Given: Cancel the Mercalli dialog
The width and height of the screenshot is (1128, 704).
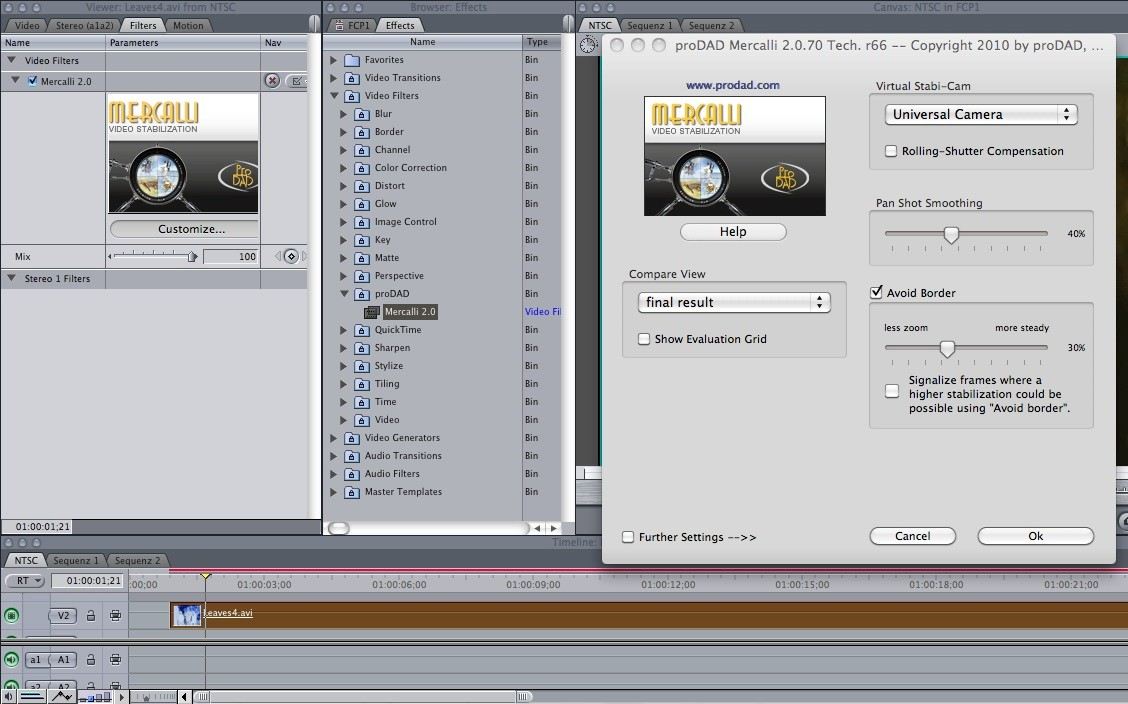Looking at the screenshot, I should point(913,536).
